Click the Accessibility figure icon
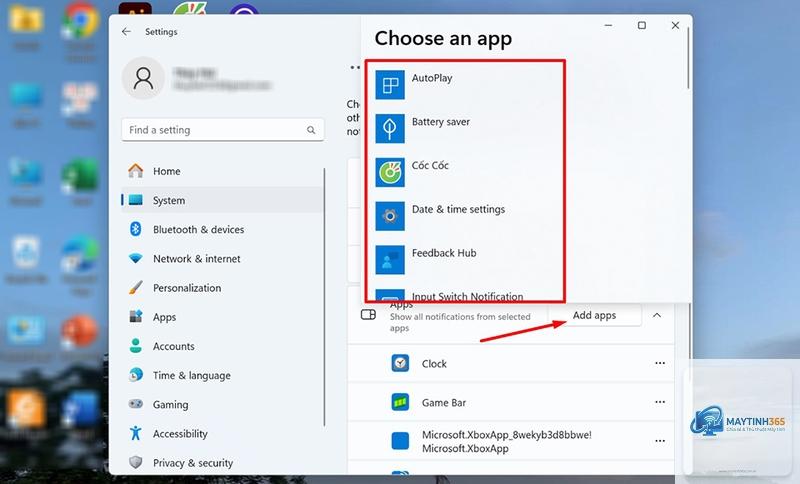Screen dimensions: 800x484 click(136, 433)
